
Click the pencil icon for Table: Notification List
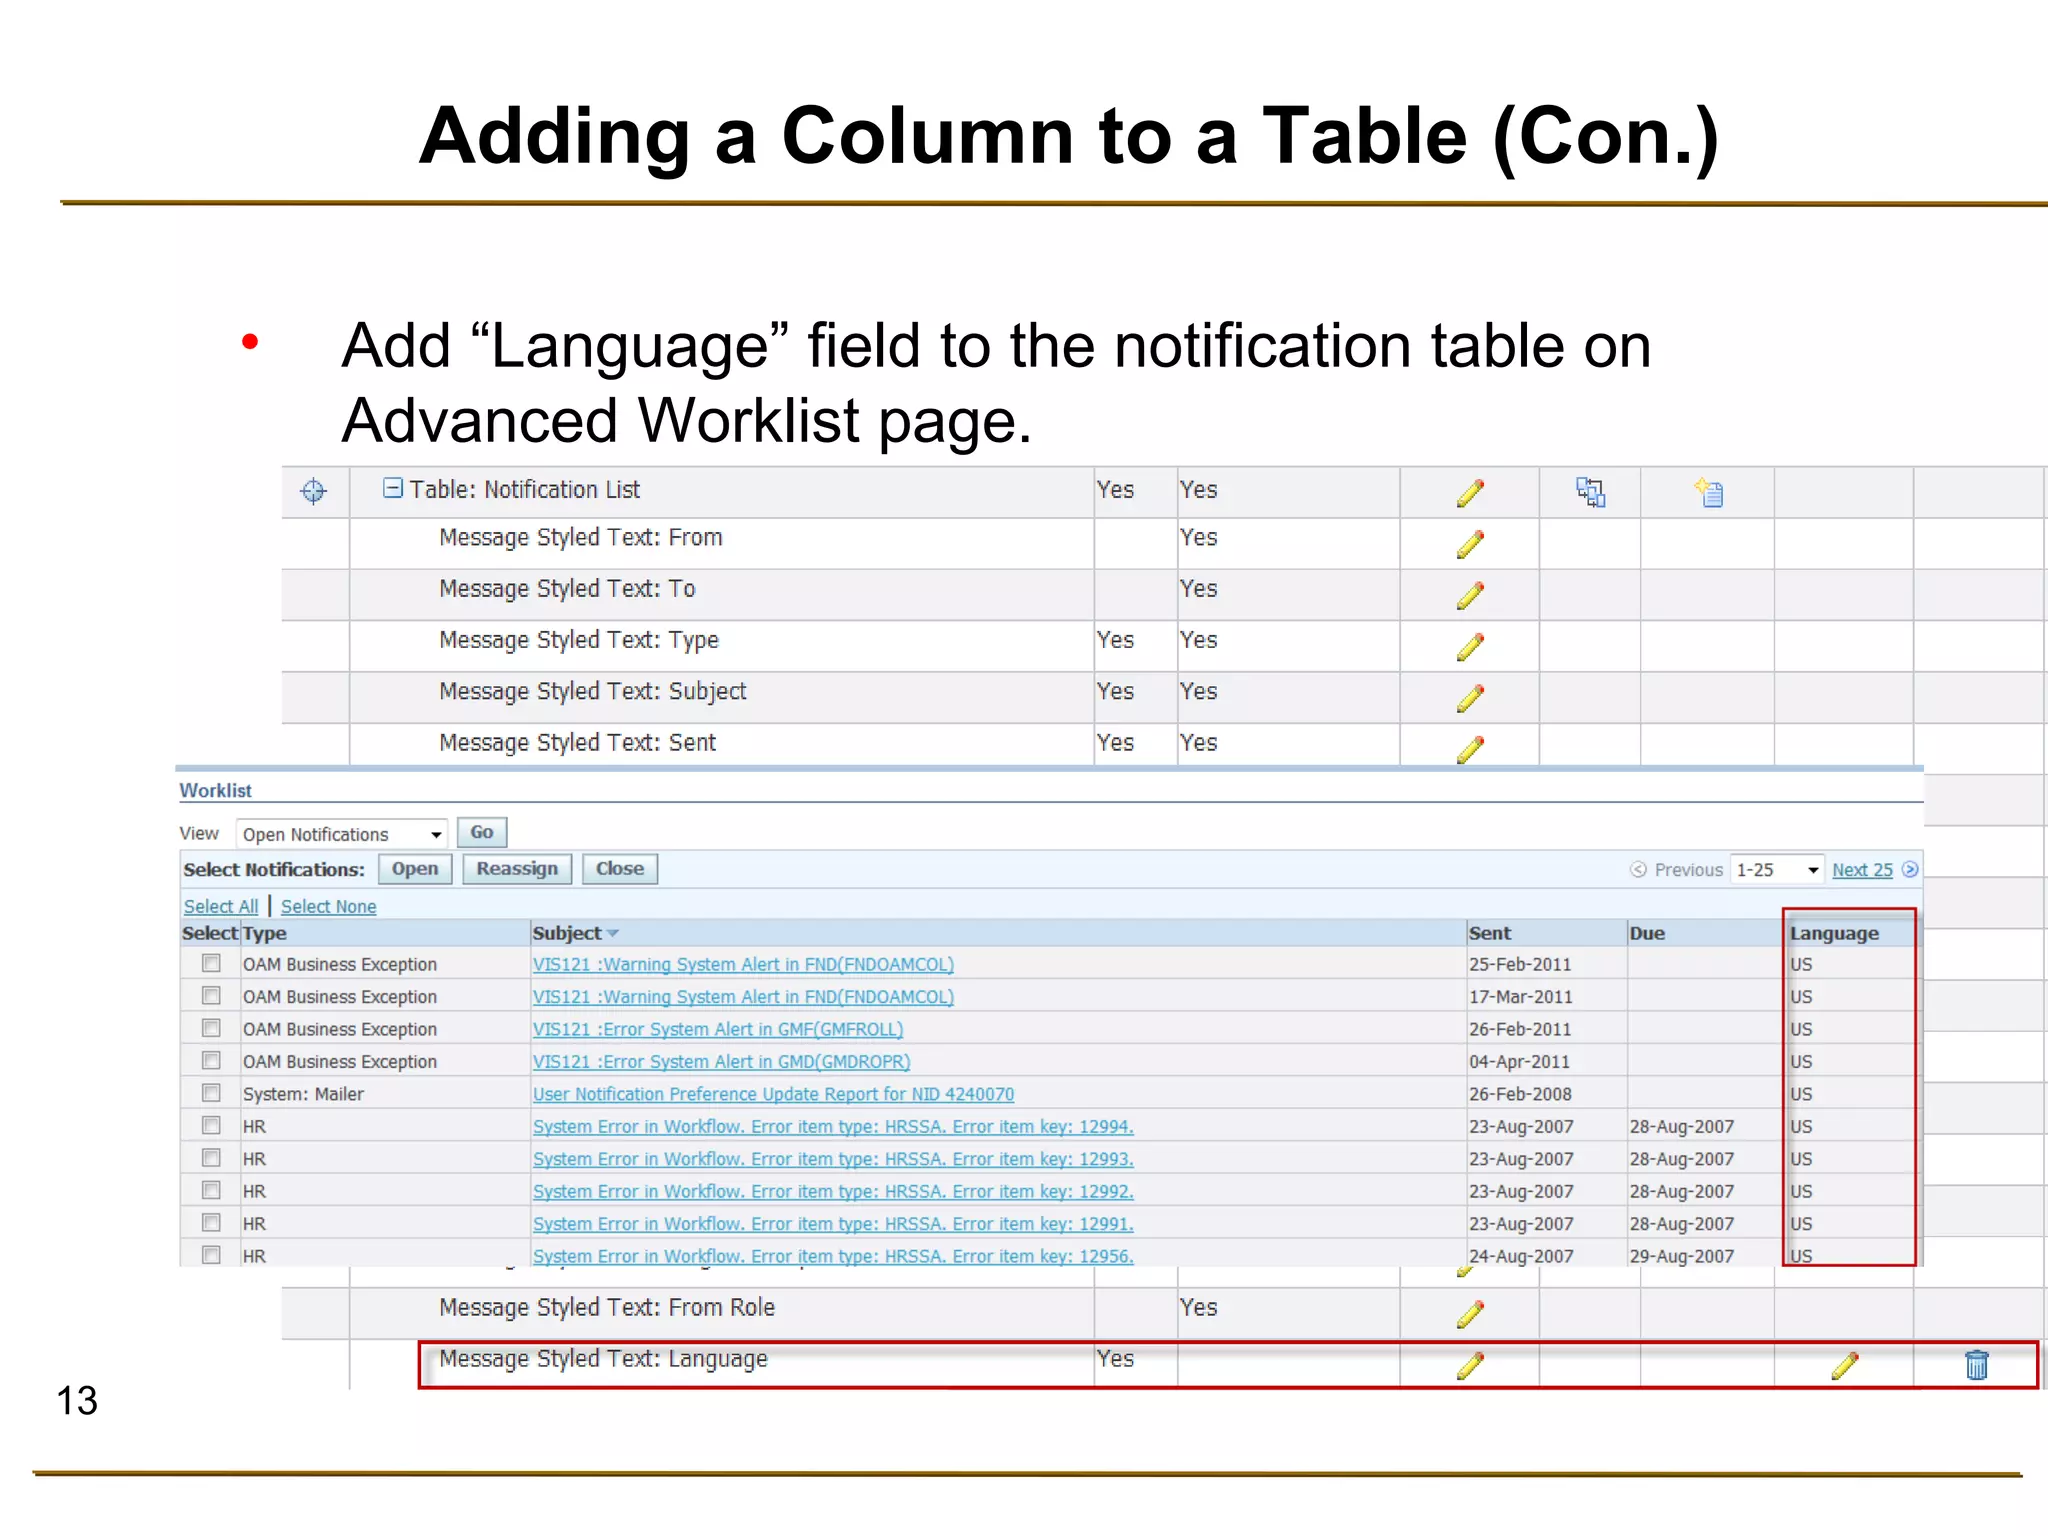[x=1470, y=493]
